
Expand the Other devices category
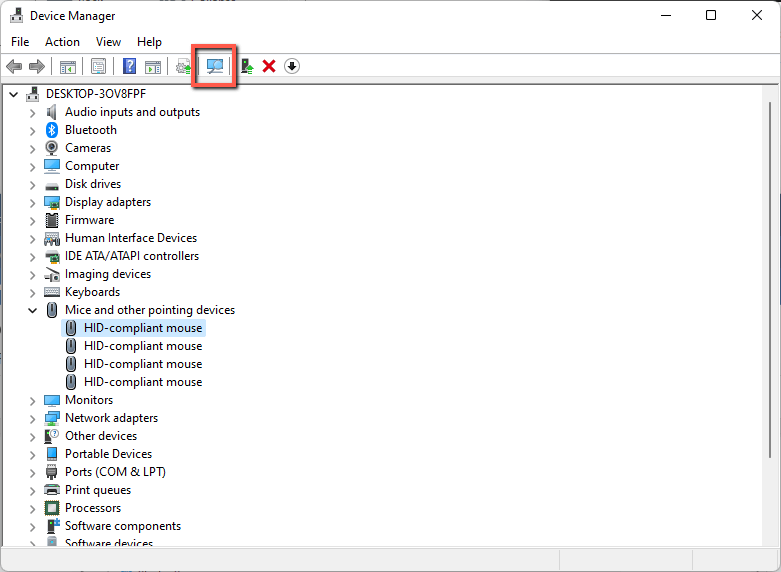[x=32, y=436]
